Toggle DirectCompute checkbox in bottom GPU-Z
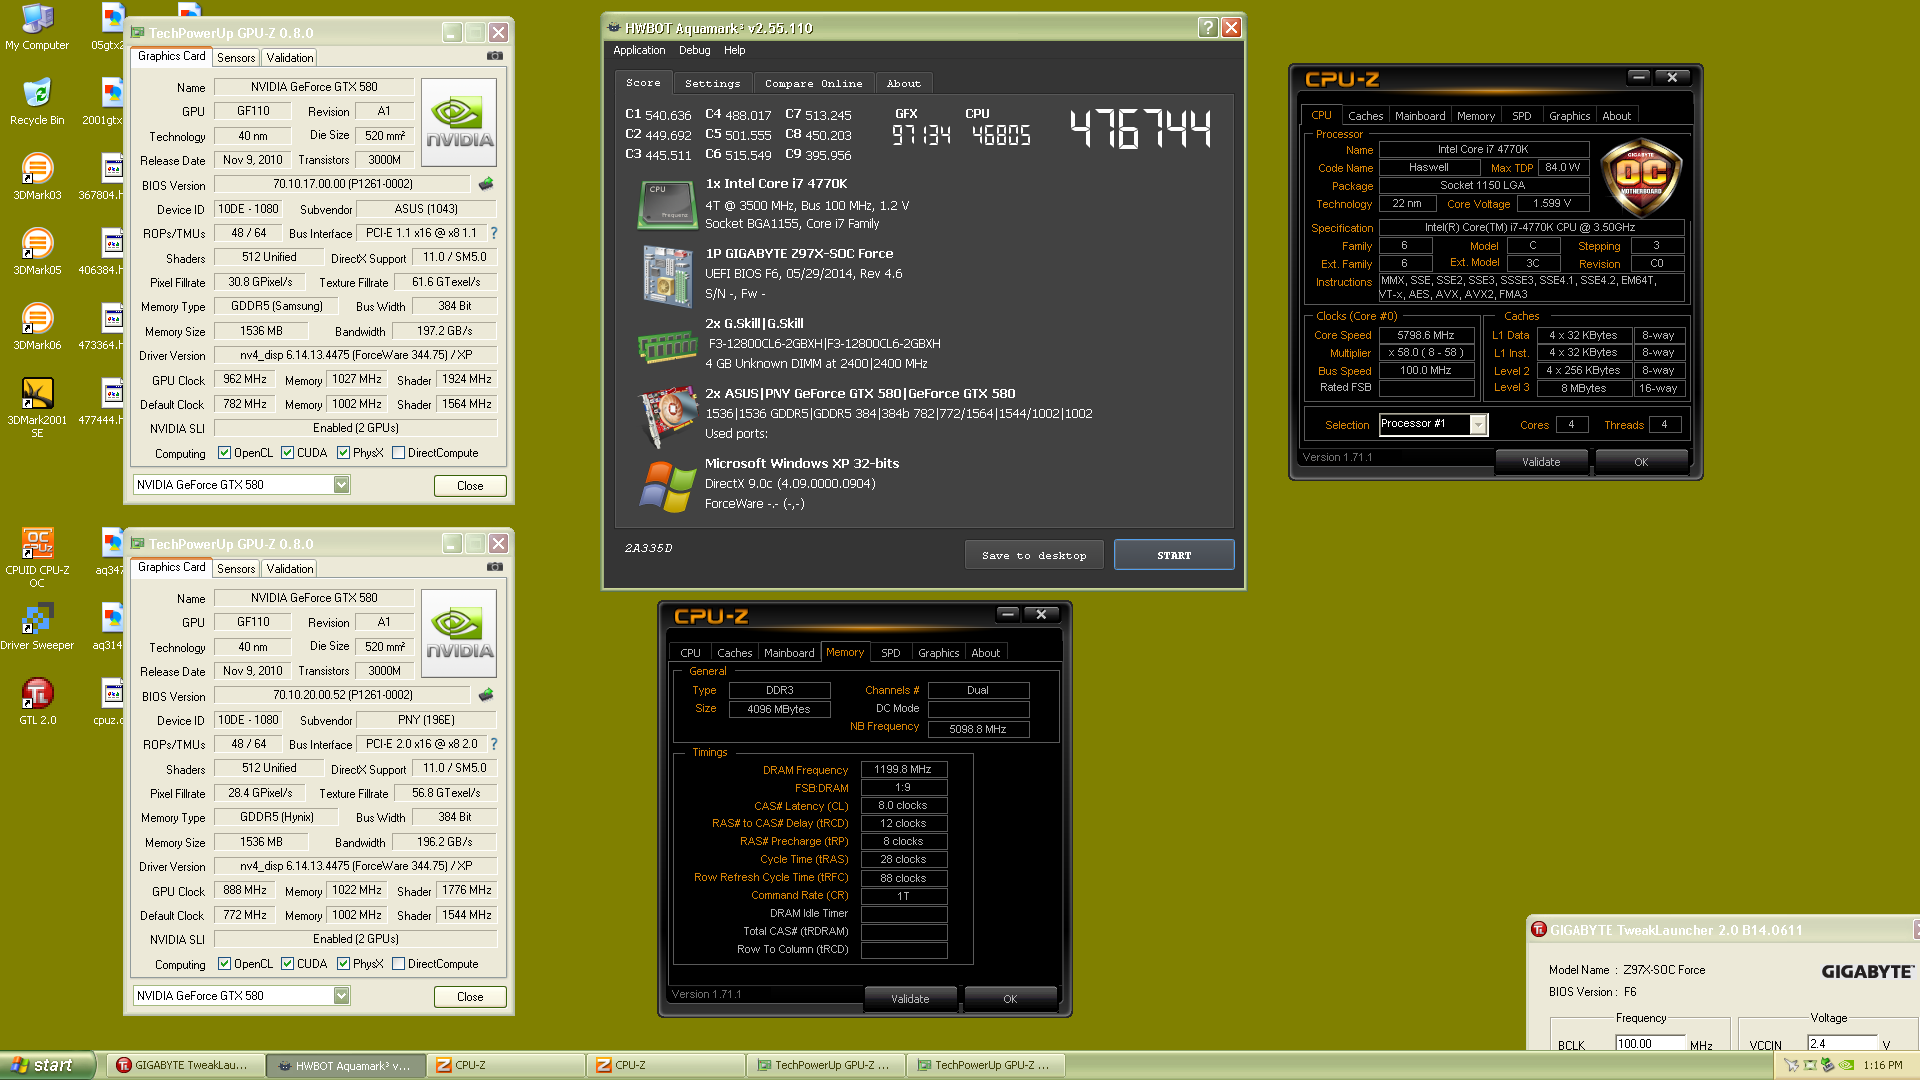The image size is (1920, 1080). pos(398,964)
